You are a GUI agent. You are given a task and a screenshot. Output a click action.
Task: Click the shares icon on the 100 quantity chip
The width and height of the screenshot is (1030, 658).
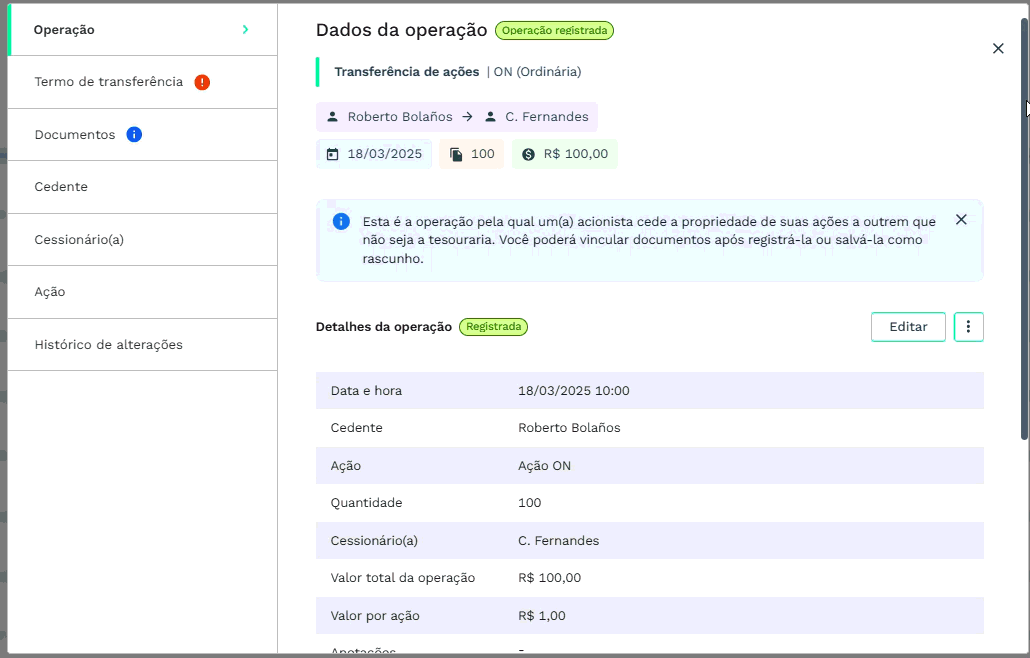pos(456,153)
